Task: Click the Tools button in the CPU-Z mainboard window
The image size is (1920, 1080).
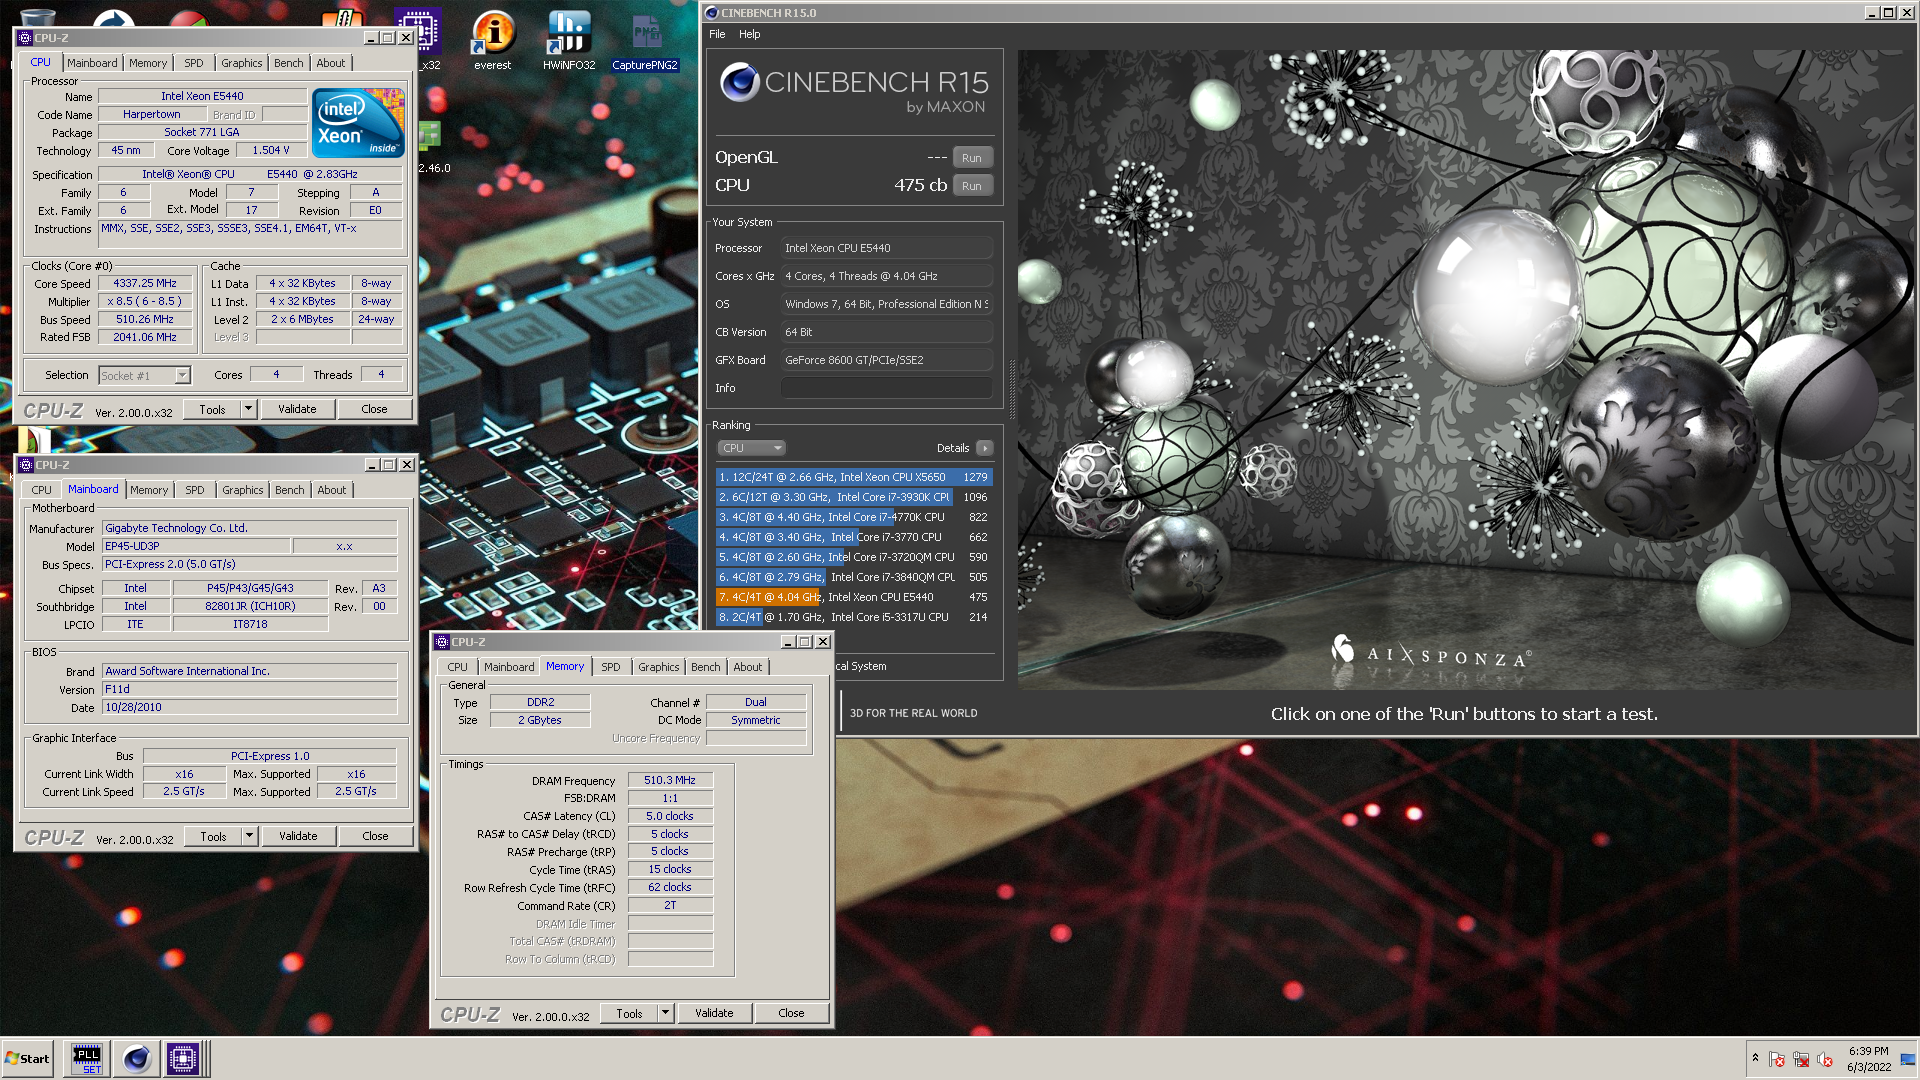Action: 213,836
